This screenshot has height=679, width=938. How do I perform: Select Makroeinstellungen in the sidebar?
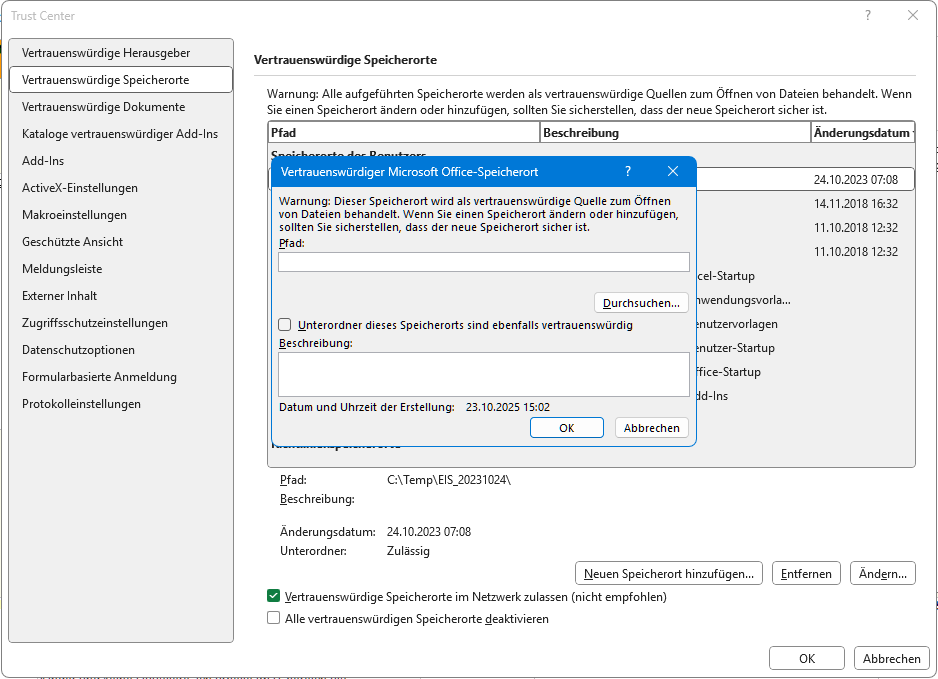tap(74, 215)
